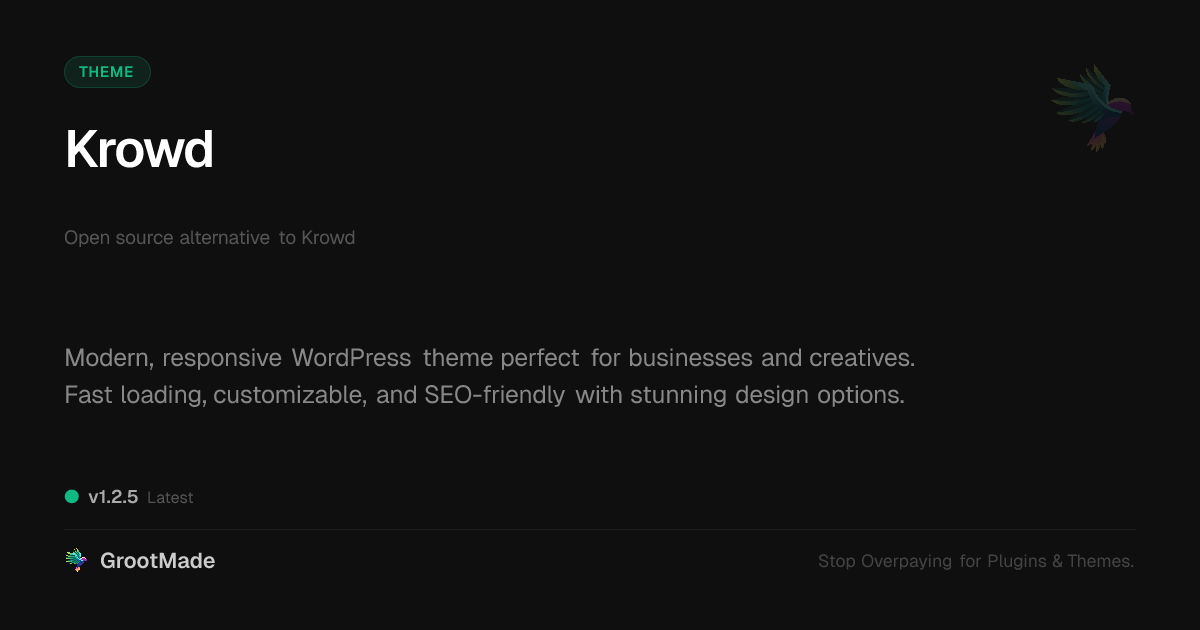1200x630 pixels.
Task: Click the word SEO-friendly in the description
Action: [x=494, y=395]
